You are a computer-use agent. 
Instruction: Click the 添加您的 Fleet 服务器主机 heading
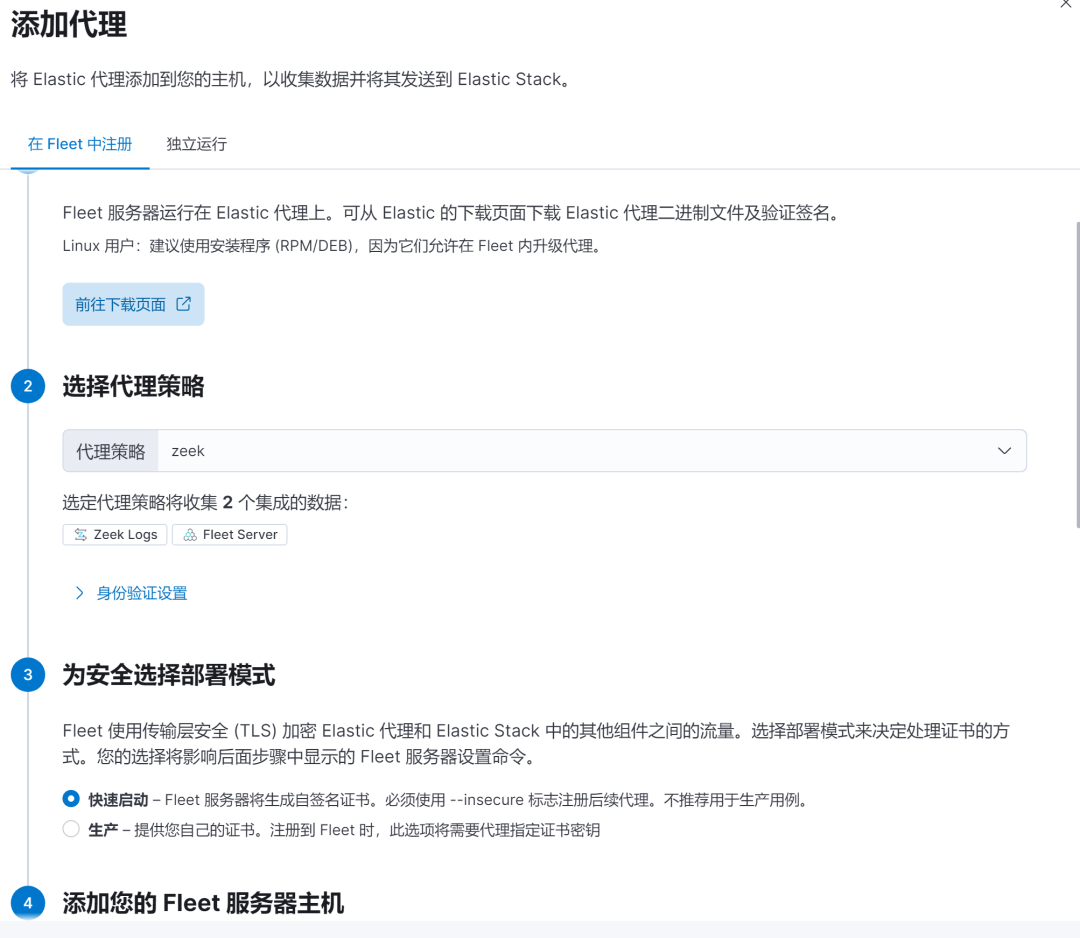(203, 903)
